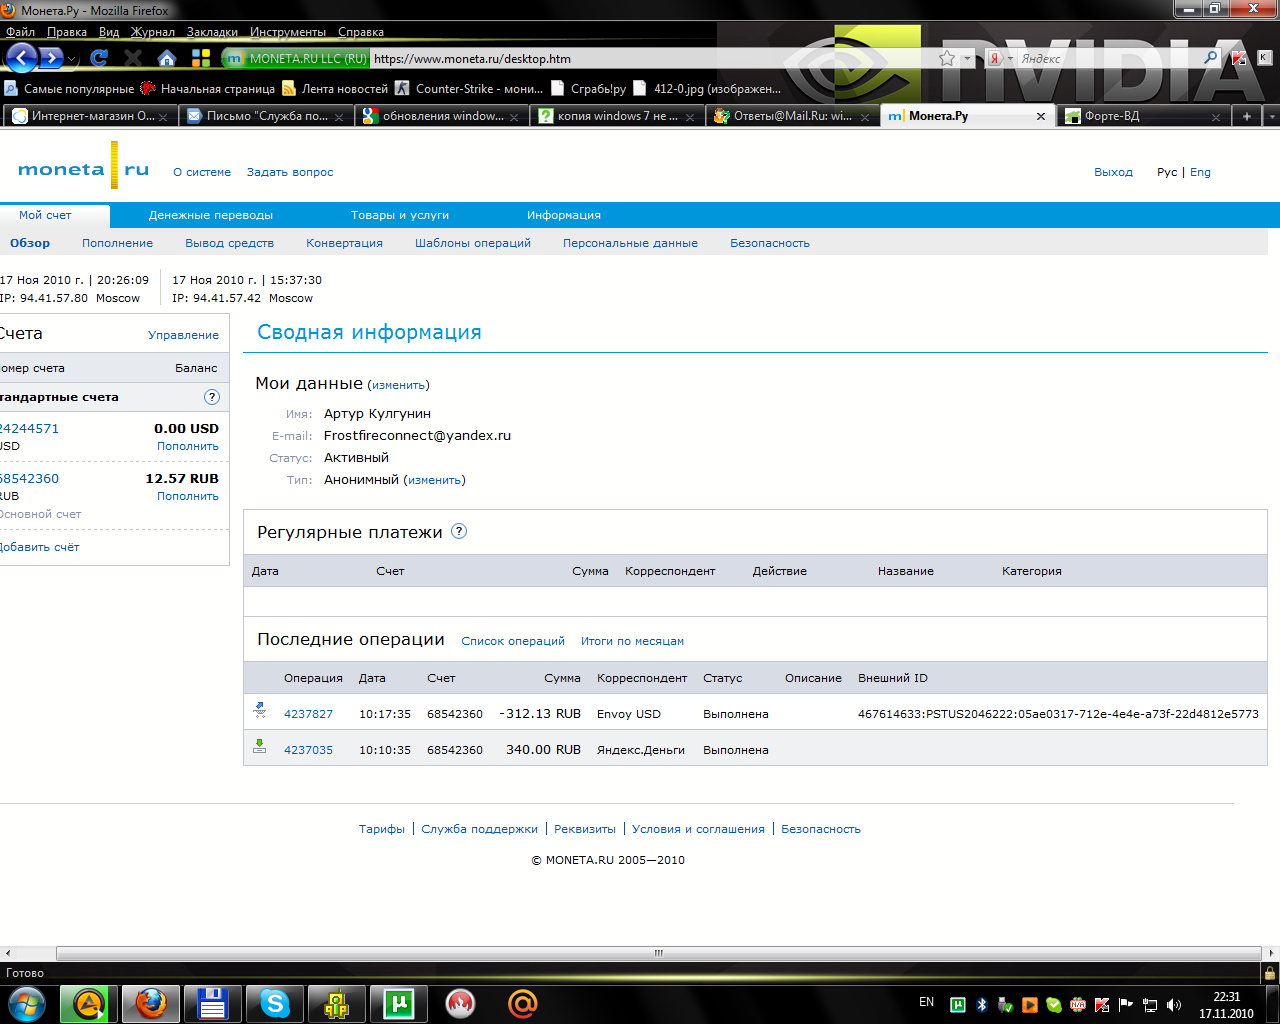Viewport: 1280px width, 1024px height.
Task: Click the 12.57 RUB balance value
Action: point(182,478)
